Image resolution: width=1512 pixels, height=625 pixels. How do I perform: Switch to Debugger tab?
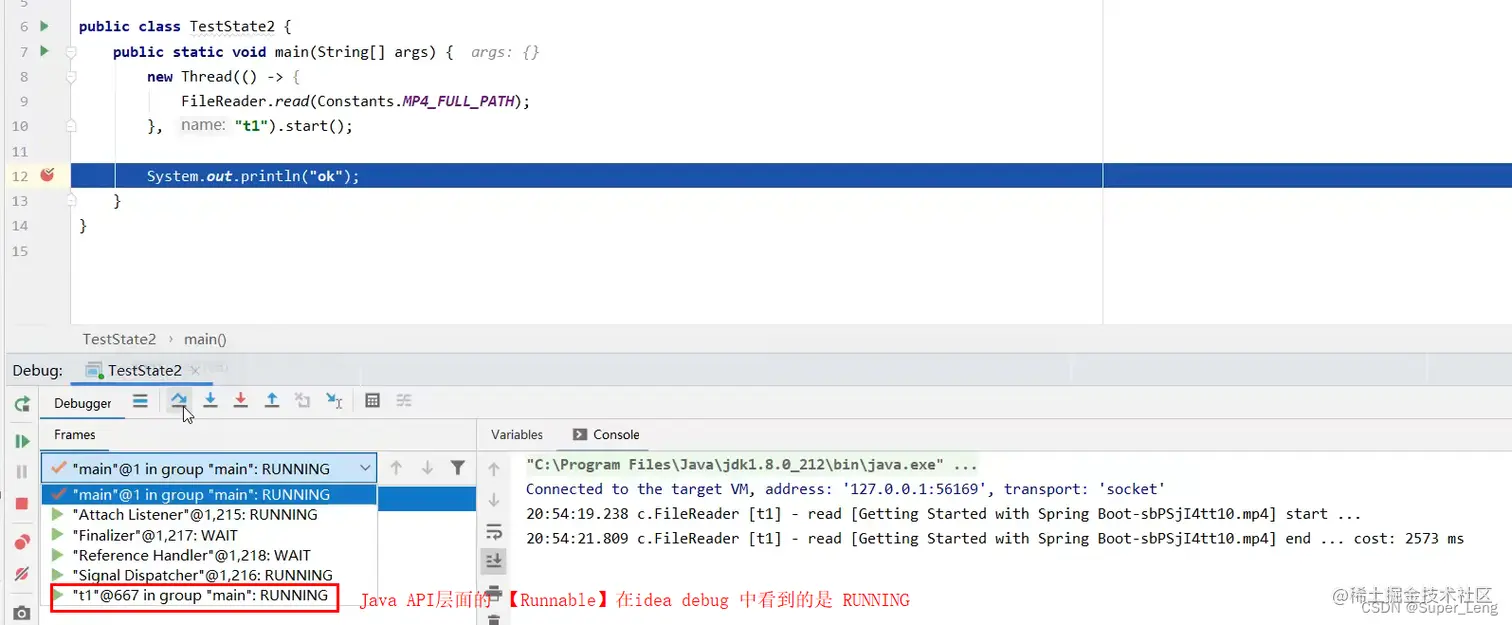pos(83,403)
